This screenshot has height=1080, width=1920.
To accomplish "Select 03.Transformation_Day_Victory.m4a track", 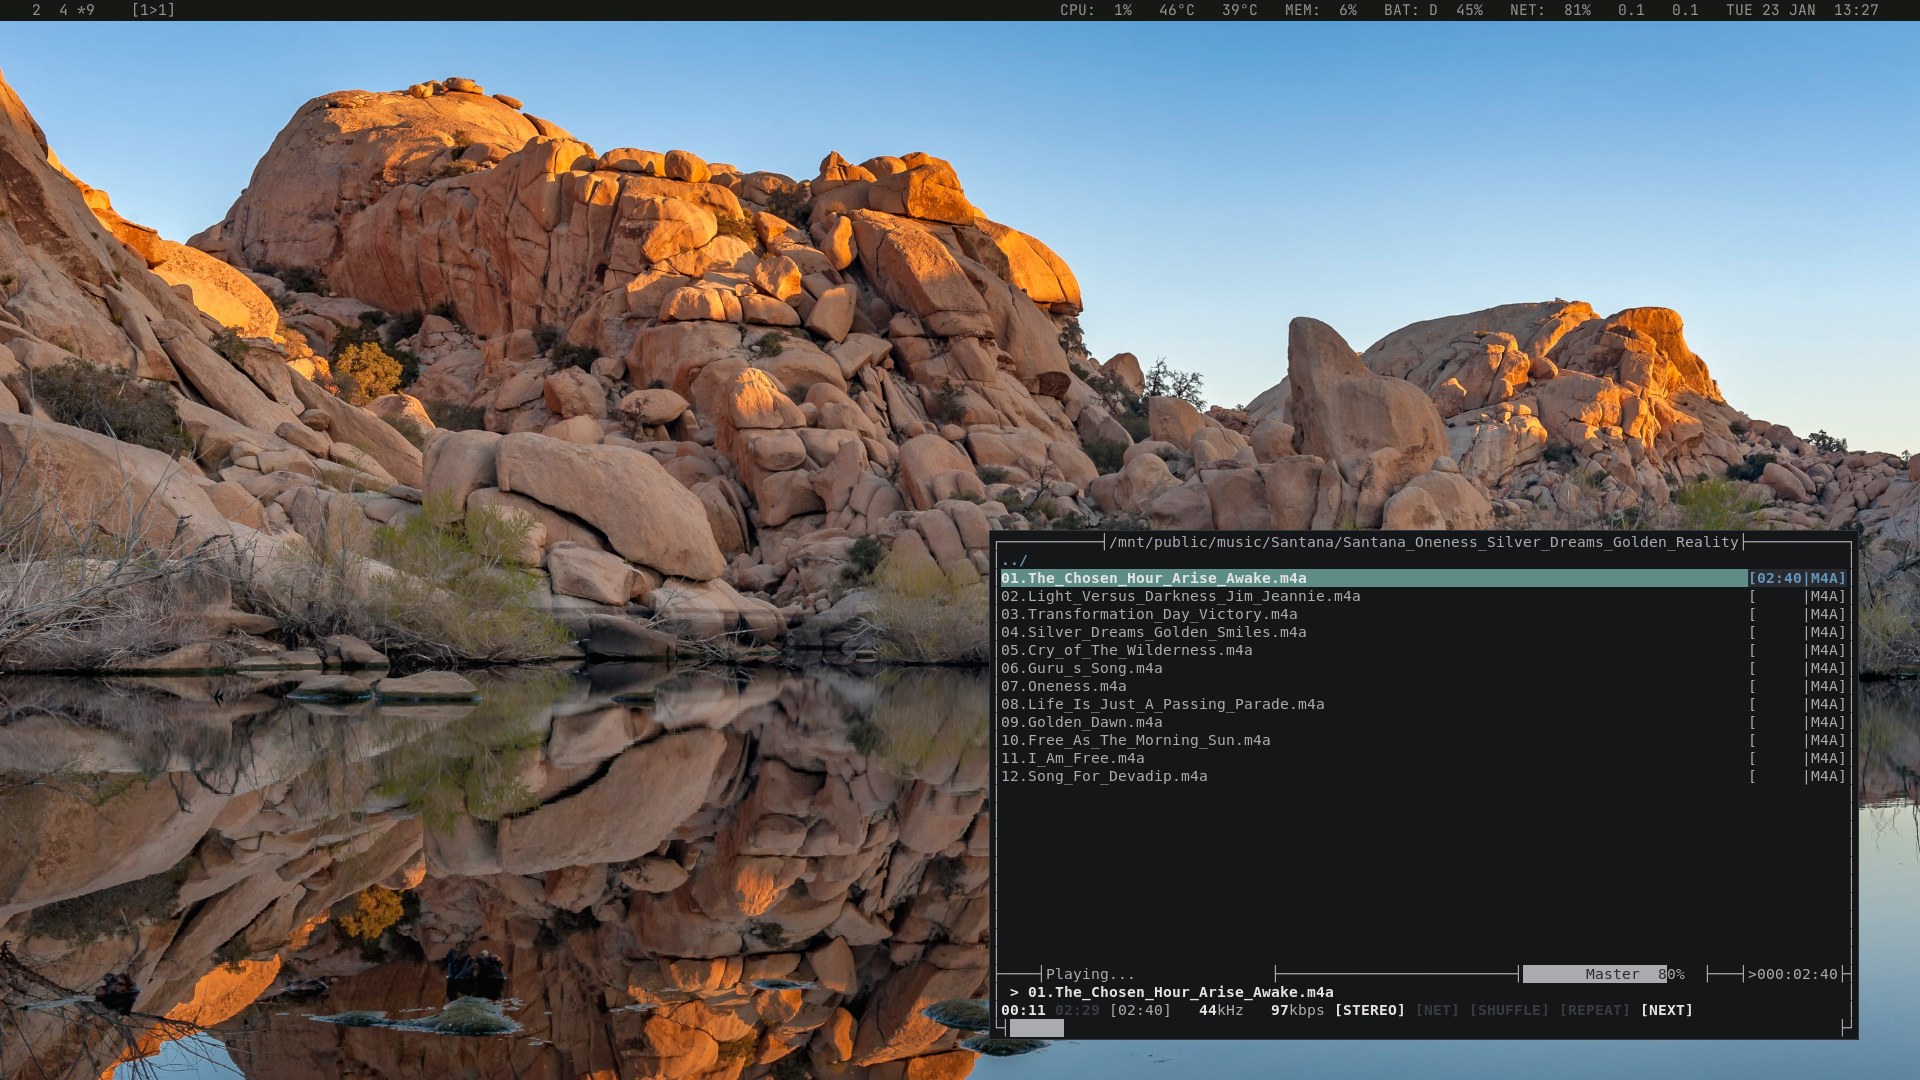I will click(1148, 614).
